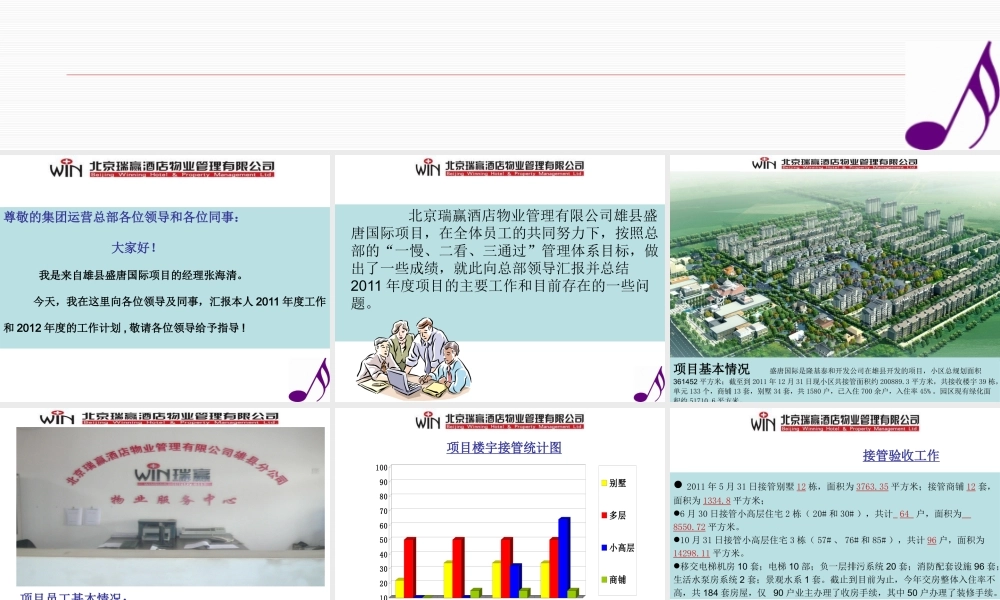Select the yellow 别墅 legend swatch
The width and height of the screenshot is (1000, 600).
[604, 483]
